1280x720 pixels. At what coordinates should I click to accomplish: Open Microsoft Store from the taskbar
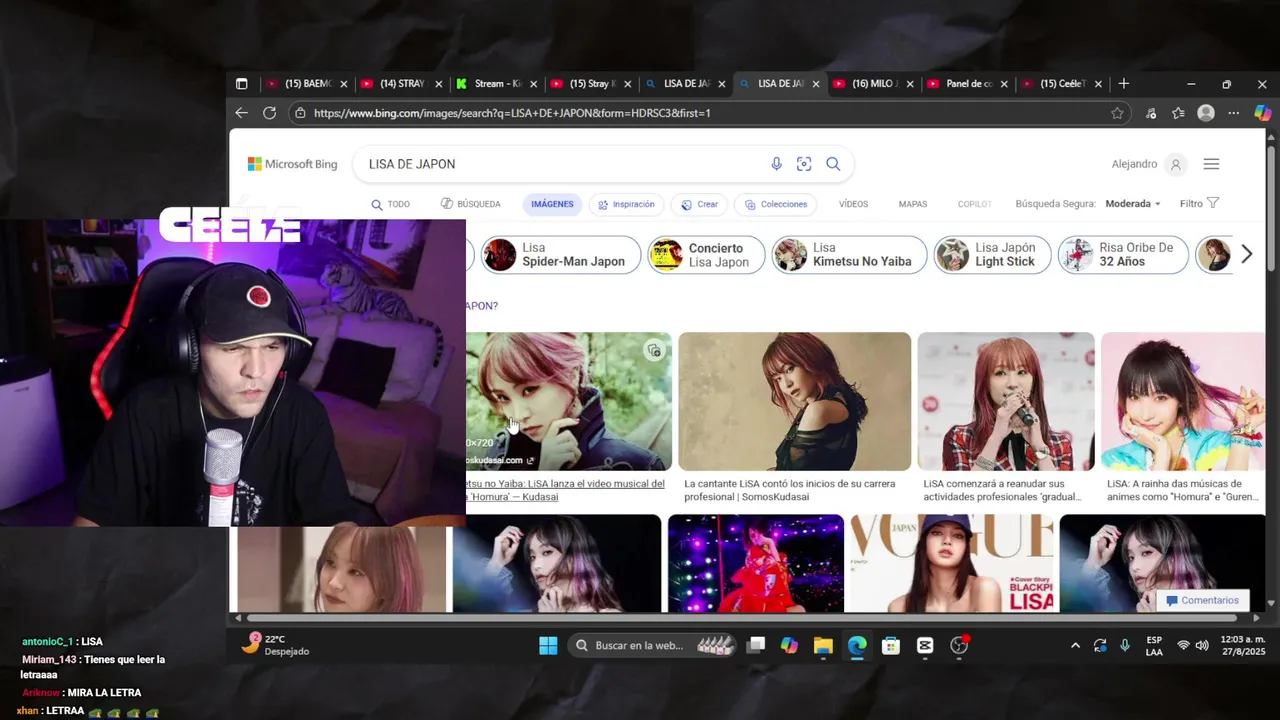pyautogui.click(x=891, y=645)
